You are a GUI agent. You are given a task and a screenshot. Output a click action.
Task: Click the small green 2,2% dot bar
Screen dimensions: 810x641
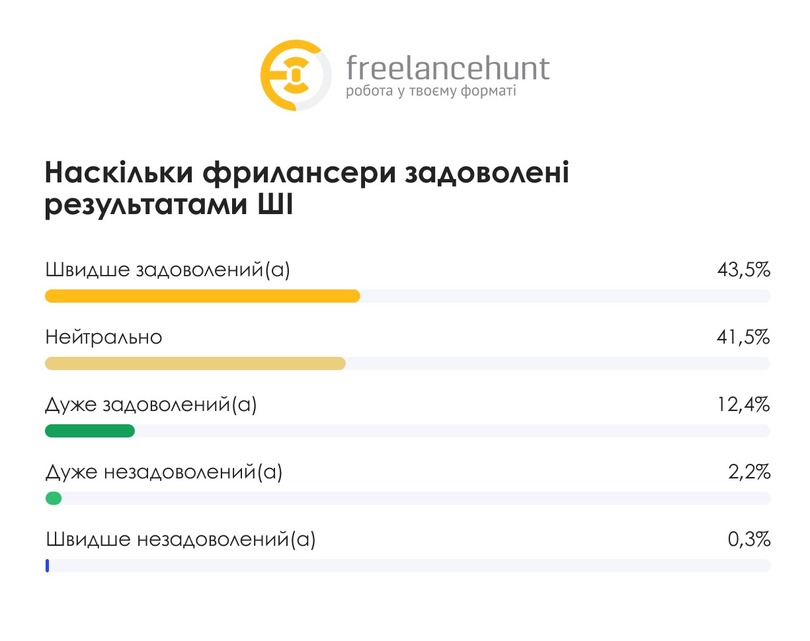pos(53,498)
